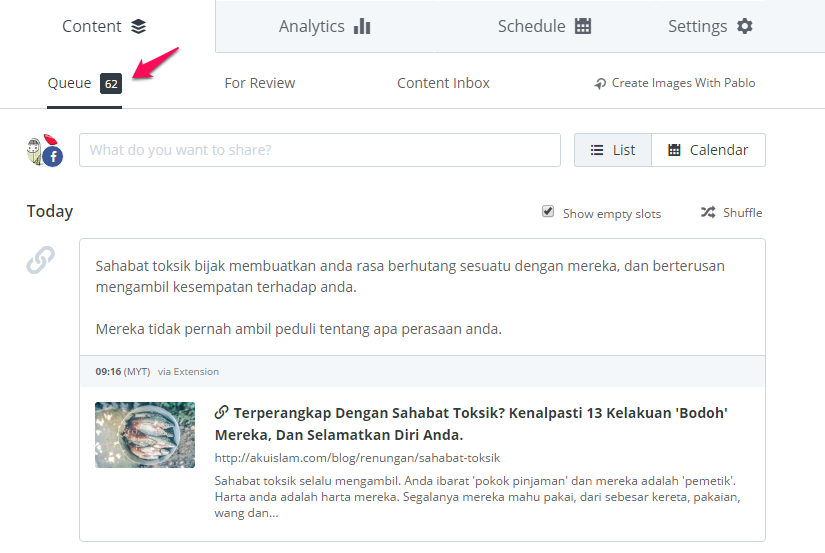825x553 pixels.
Task: Switch to Calendar view
Action: [x=708, y=150]
